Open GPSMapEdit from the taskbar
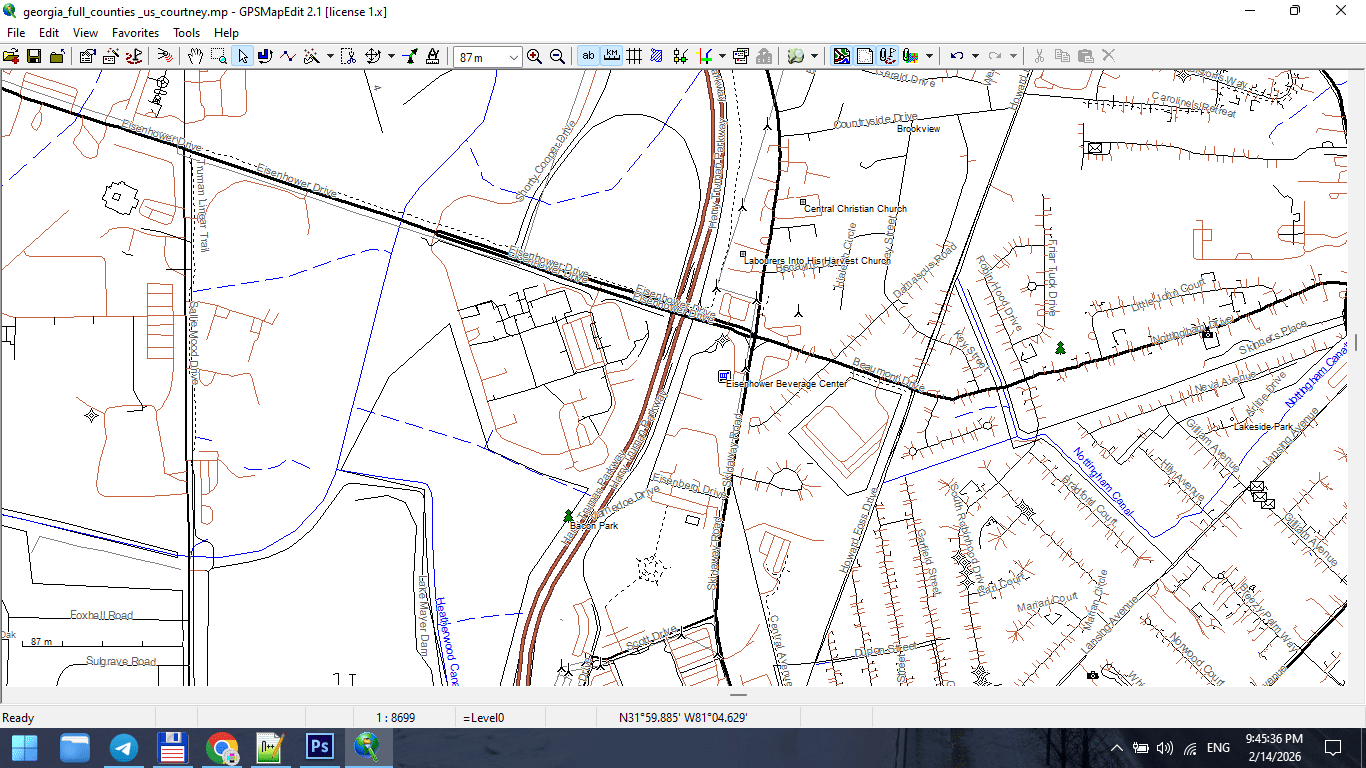The image size is (1366, 768). point(368,747)
